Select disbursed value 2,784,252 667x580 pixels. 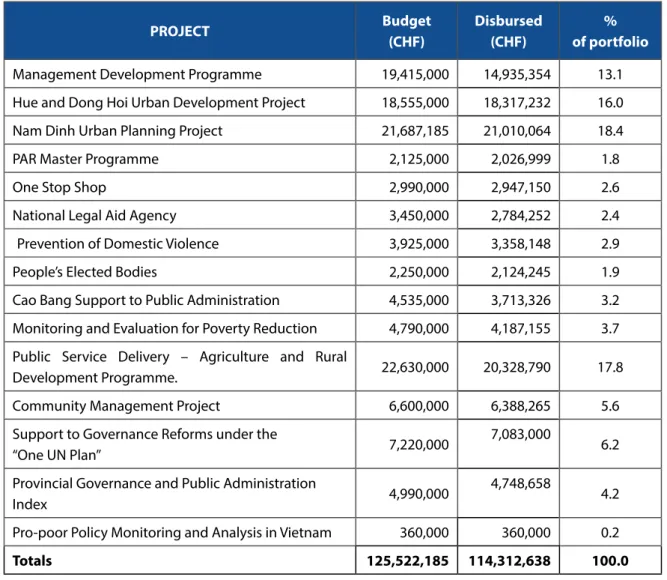(x=521, y=216)
